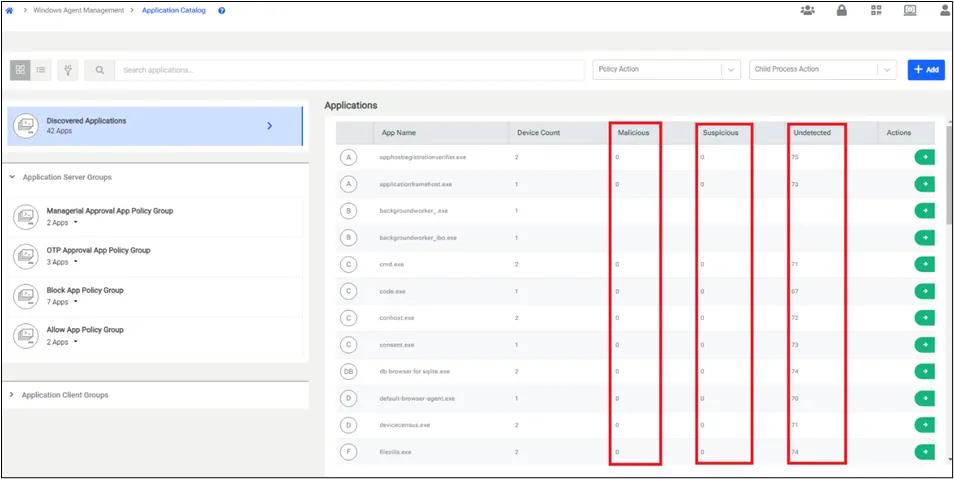The image size is (954, 479).
Task: Select the consent.exe app name
Action: 397,344
